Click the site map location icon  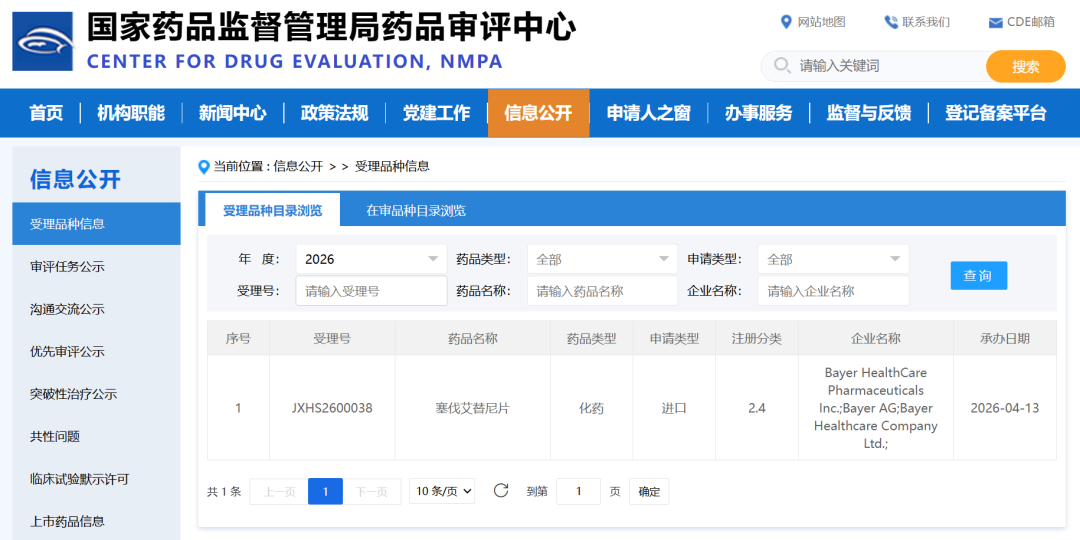point(786,22)
